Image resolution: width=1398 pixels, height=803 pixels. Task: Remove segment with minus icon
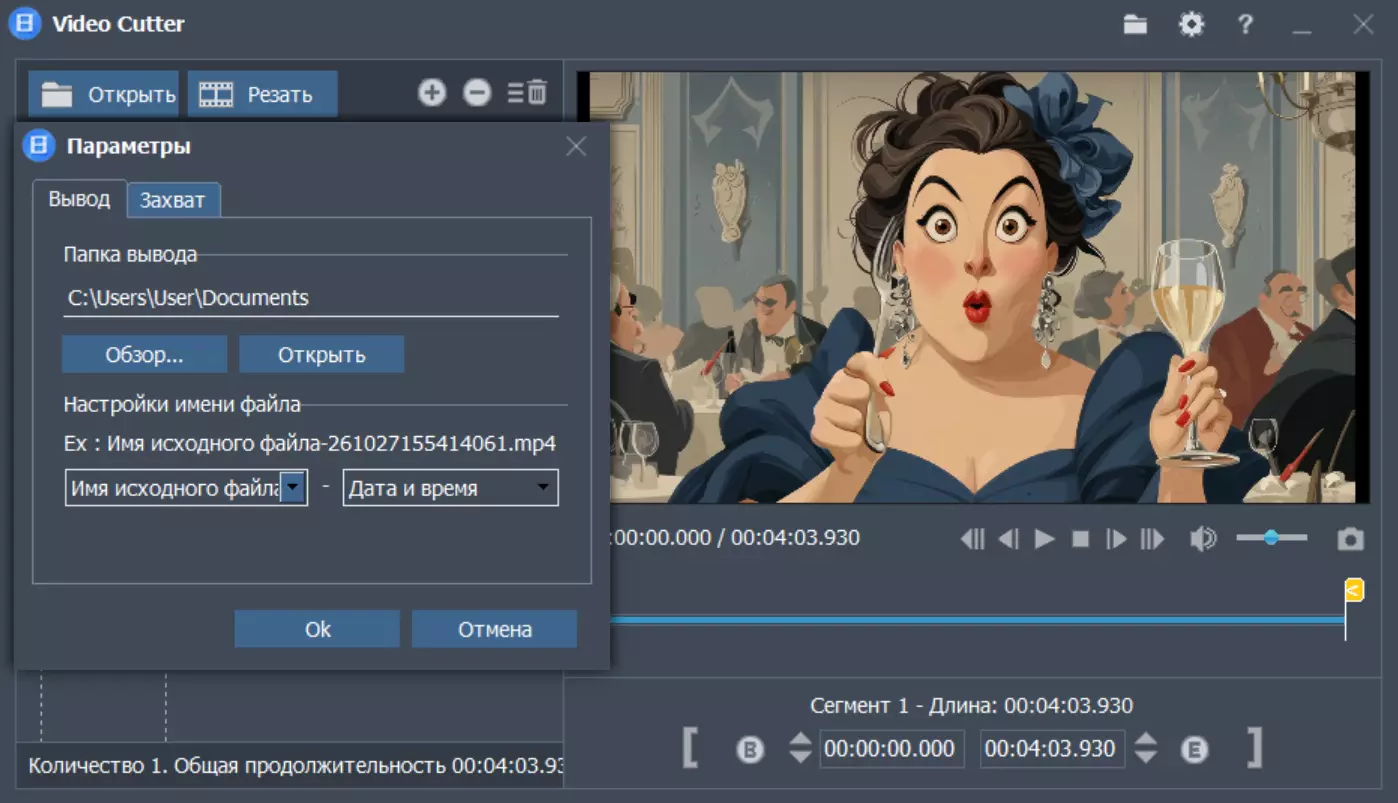point(477,93)
